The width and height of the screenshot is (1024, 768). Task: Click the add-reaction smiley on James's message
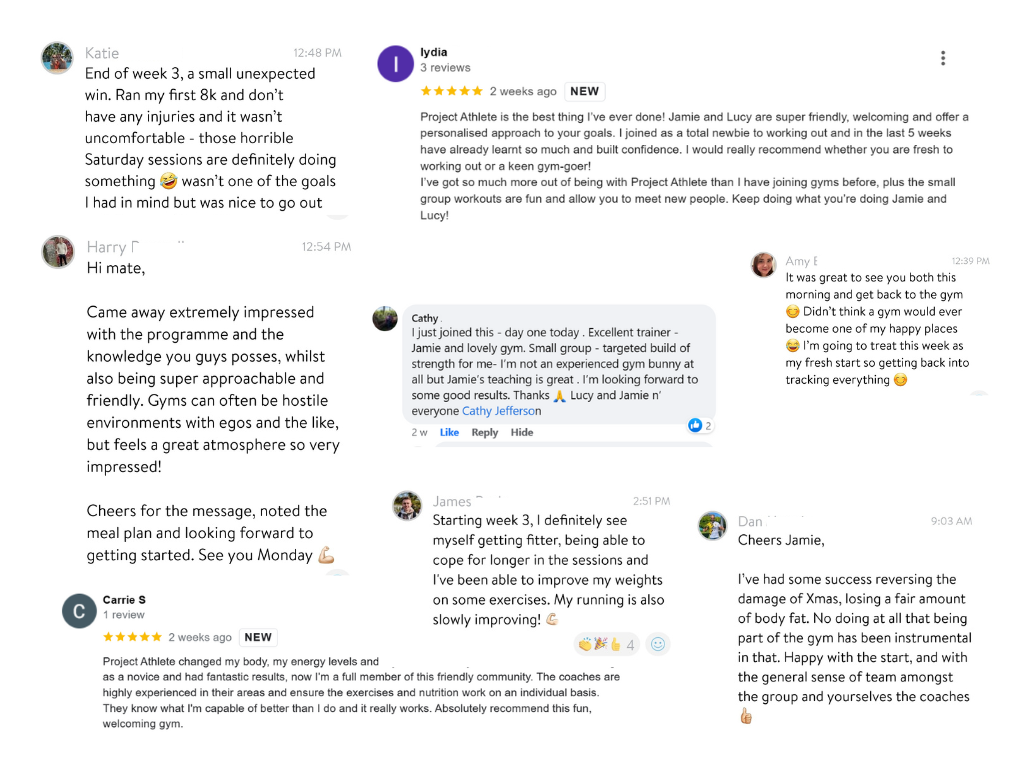point(657,644)
